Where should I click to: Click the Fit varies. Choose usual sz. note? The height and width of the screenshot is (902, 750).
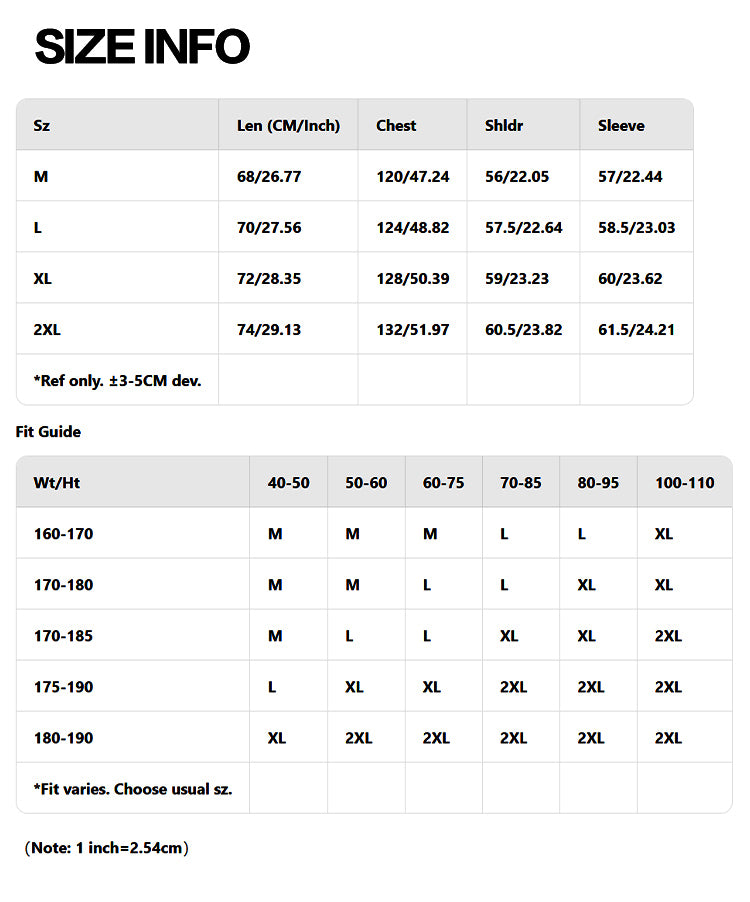(x=132, y=788)
